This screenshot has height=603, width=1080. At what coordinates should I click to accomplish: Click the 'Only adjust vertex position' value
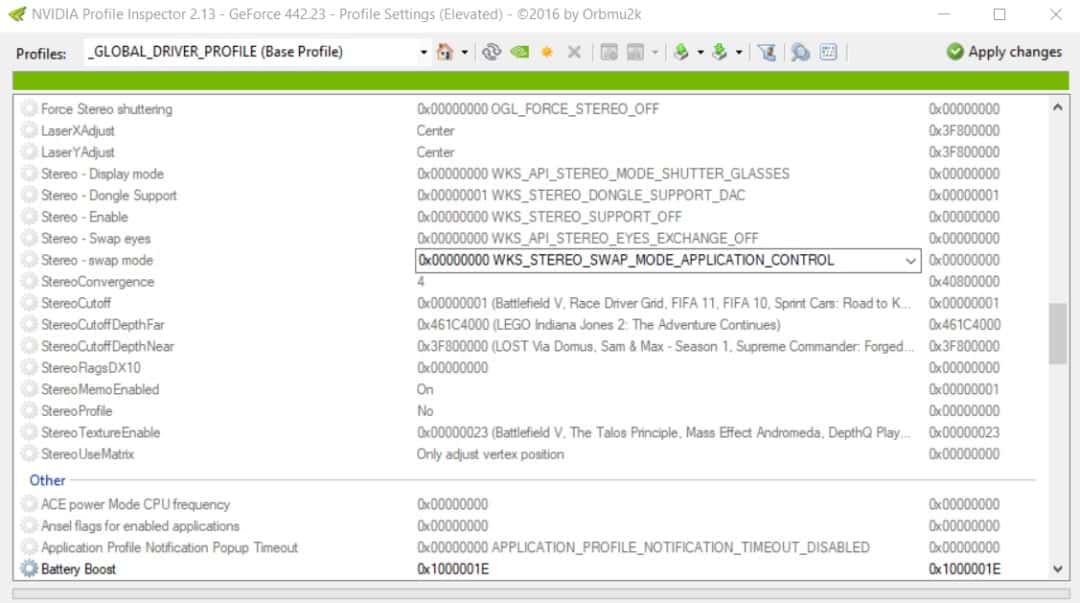click(x=490, y=454)
